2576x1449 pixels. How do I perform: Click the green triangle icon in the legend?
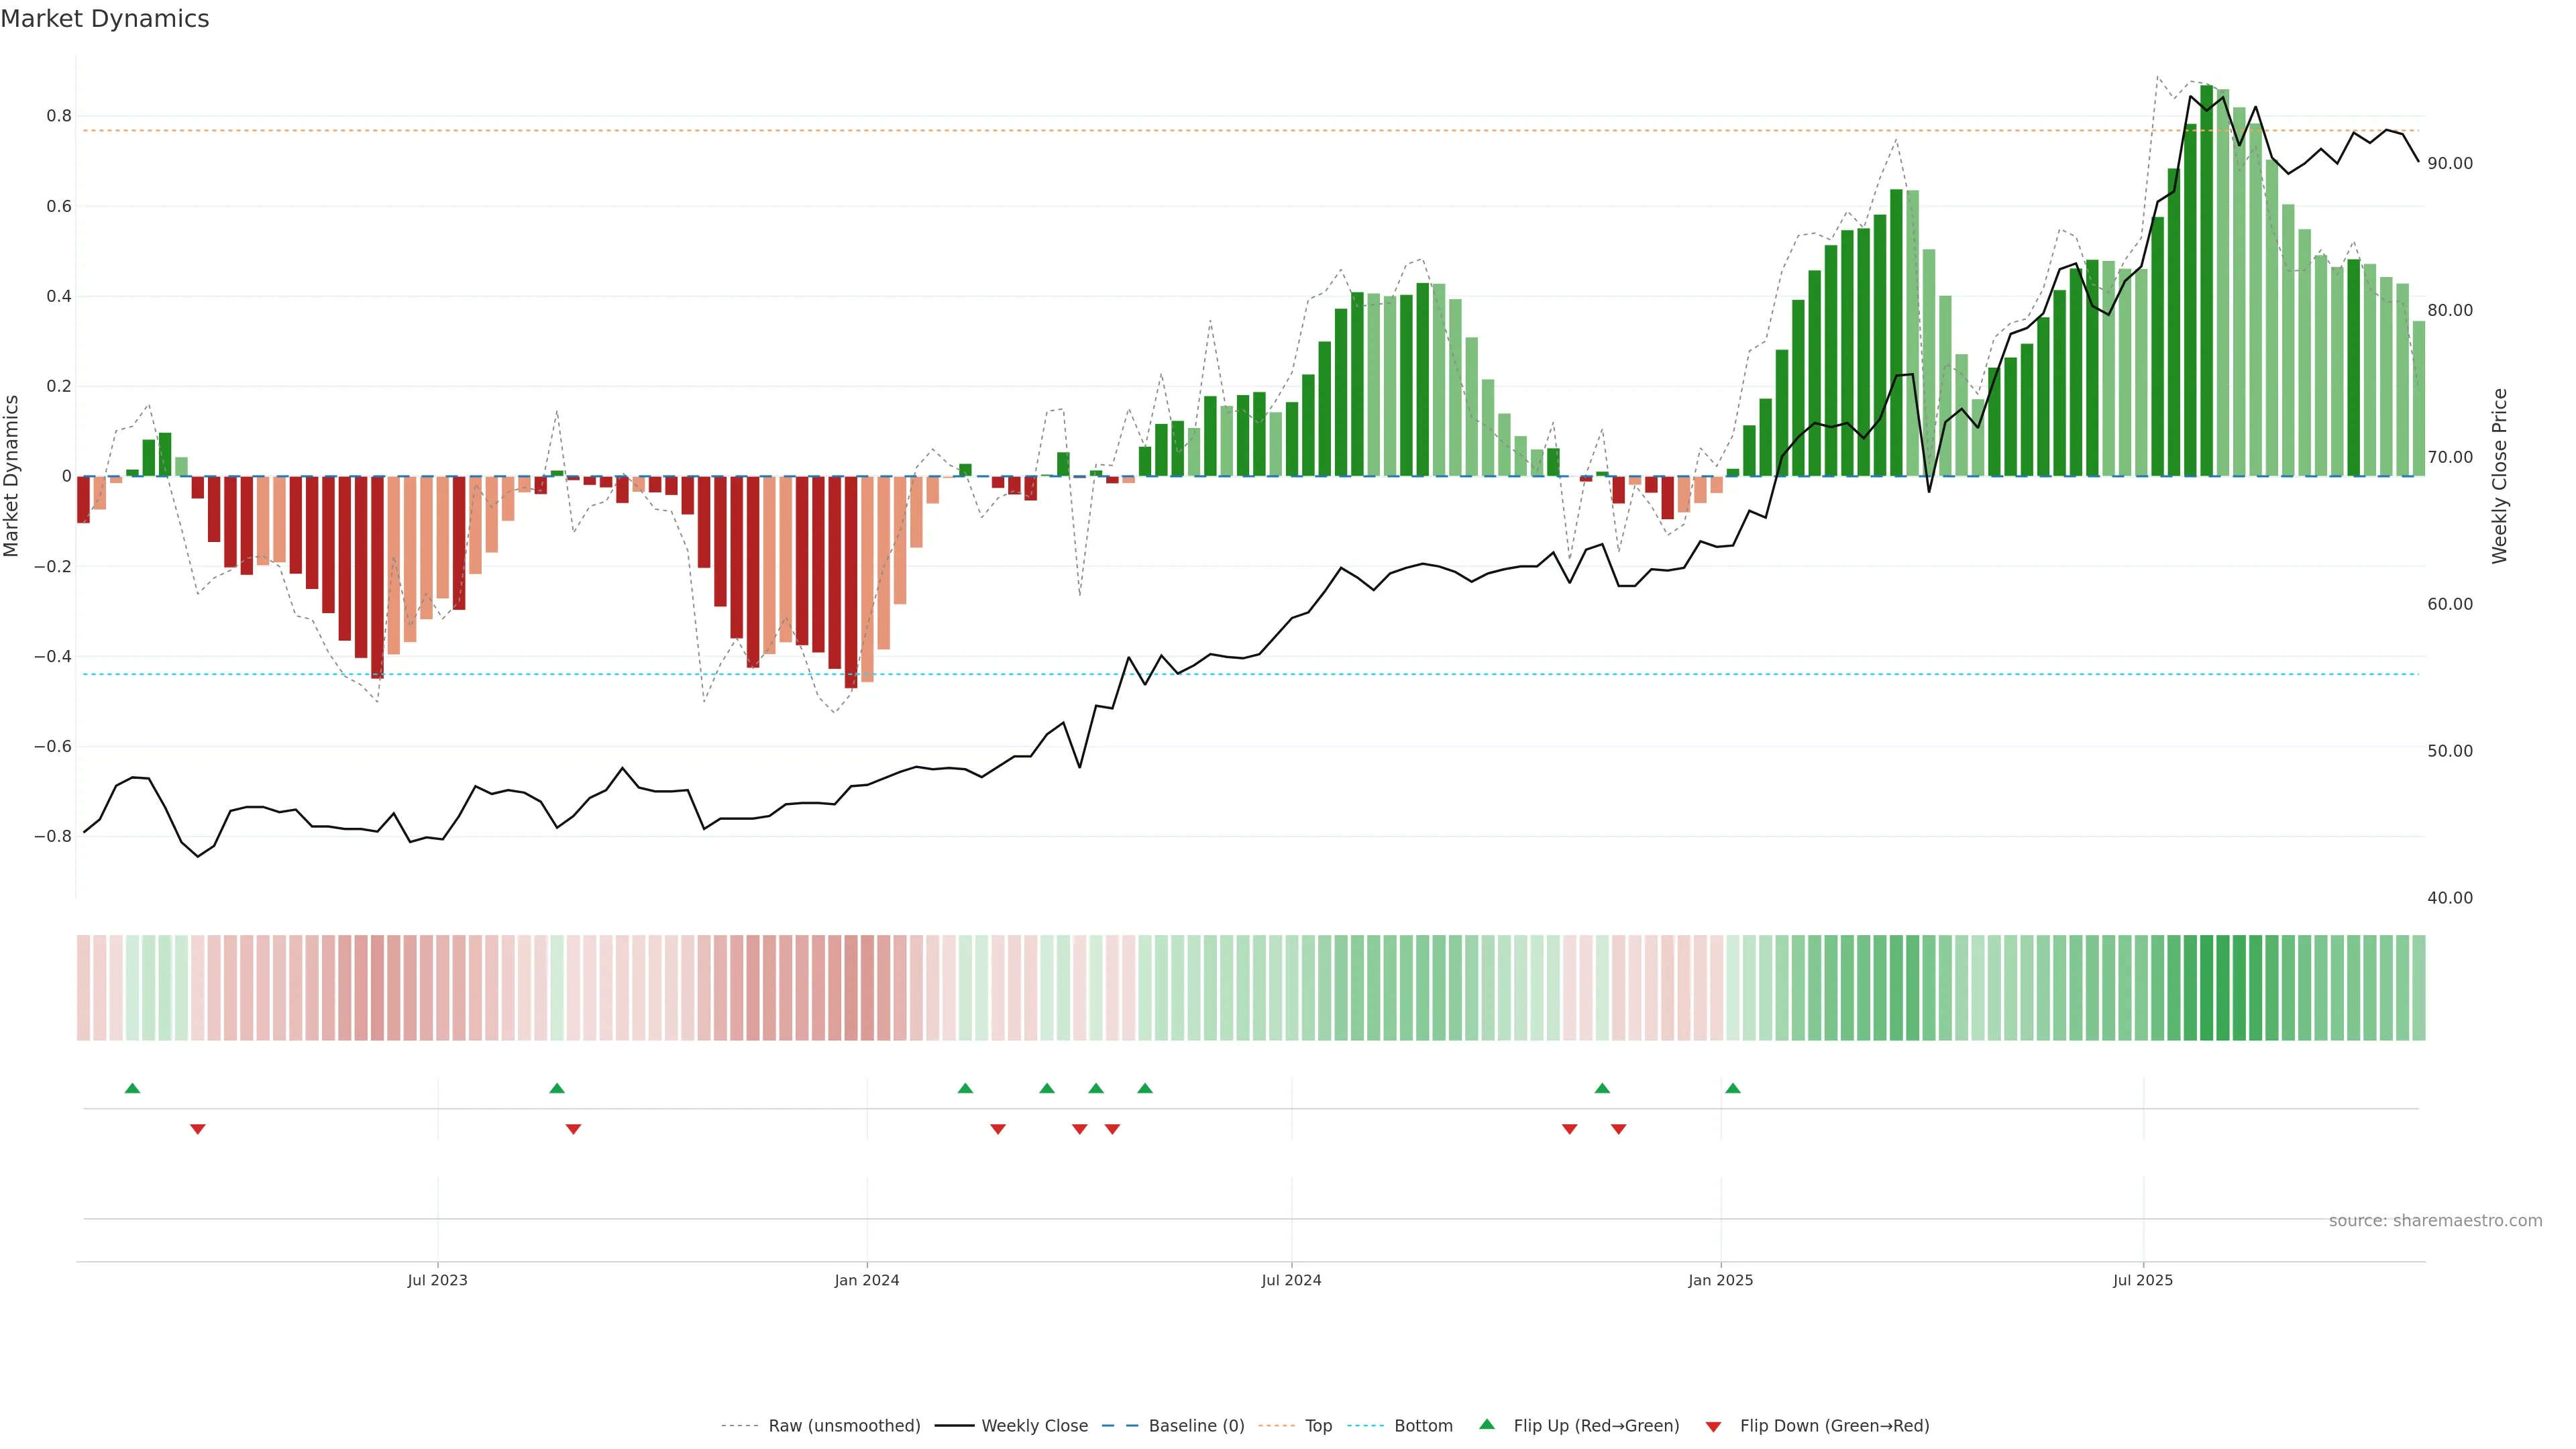(1487, 1424)
